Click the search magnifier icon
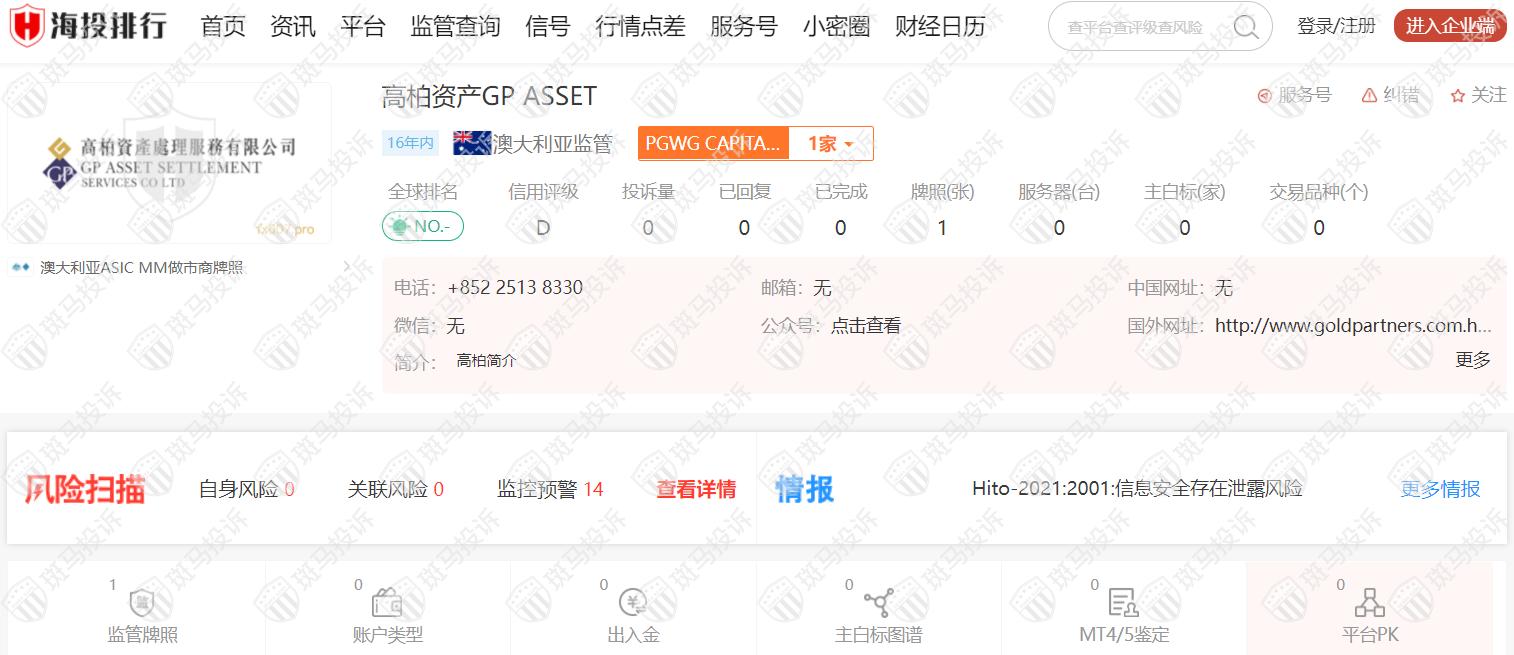The height and width of the screenshot is (655, 1514). (1246, 27)
